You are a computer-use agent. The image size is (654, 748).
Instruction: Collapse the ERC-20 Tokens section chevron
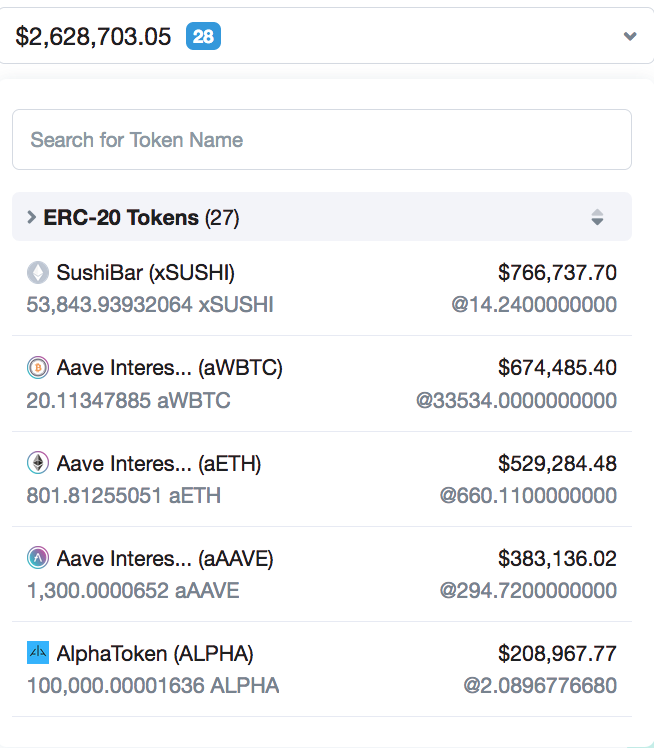(31, 217)
